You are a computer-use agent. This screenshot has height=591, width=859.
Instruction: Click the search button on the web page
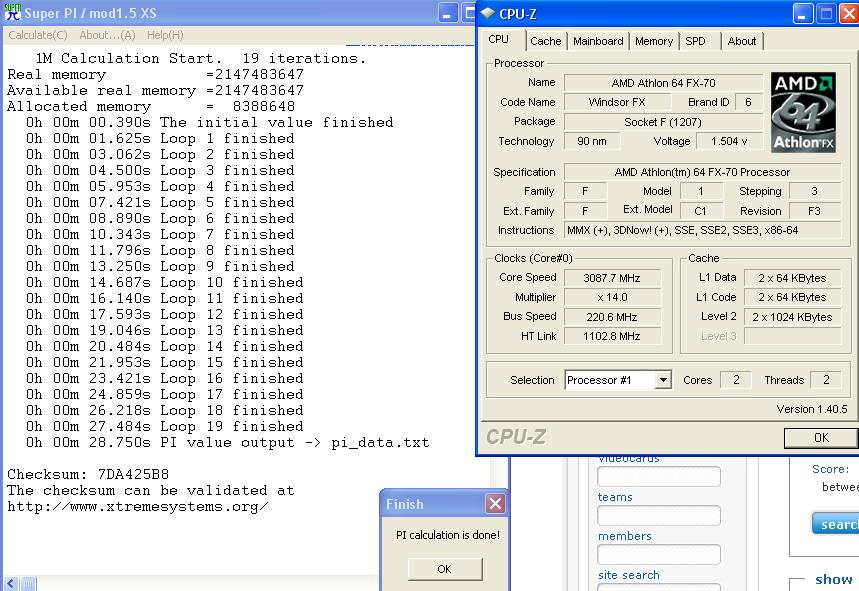835,524
